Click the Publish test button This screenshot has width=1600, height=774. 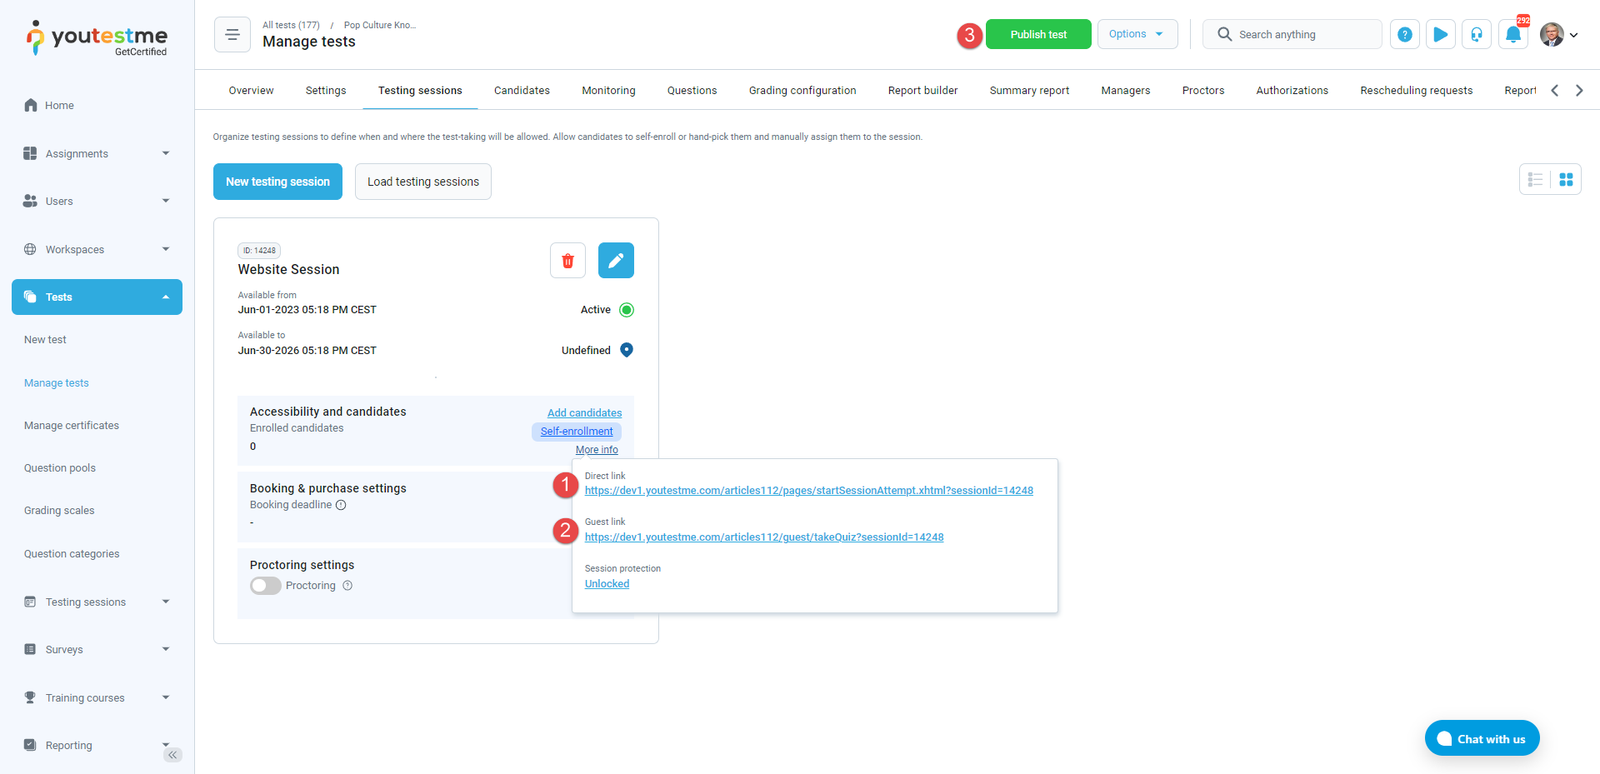[x=1038, y=35]
